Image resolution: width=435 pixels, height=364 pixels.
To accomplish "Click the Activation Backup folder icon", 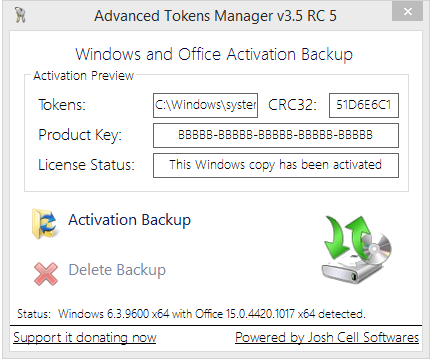I will pos(44,223).
